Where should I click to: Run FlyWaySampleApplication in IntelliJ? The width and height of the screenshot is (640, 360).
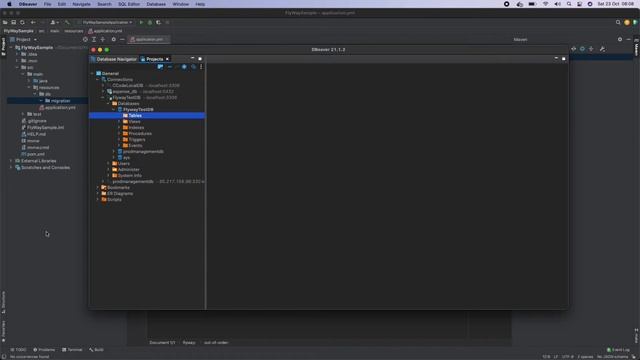tap(141, 22)
